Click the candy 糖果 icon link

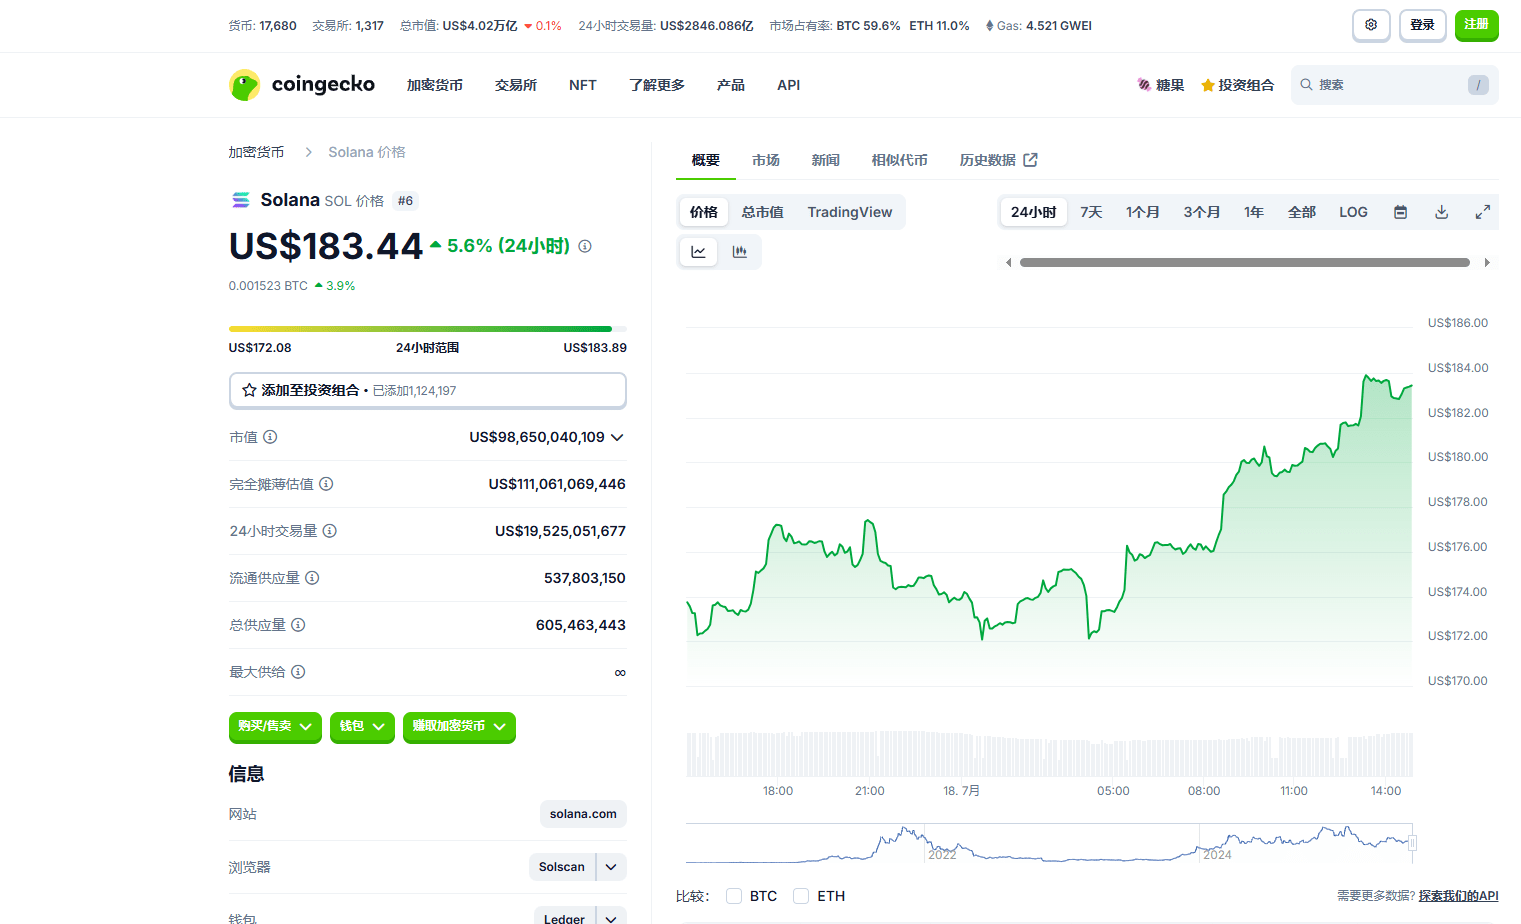(x=1160, y=85)
